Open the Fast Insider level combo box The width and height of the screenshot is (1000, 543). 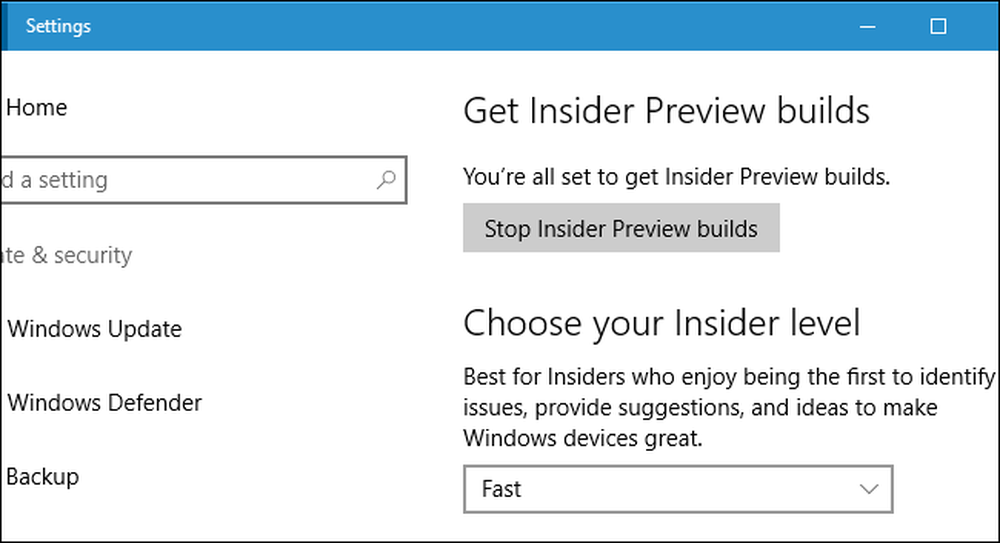click(x=678, y=489)
